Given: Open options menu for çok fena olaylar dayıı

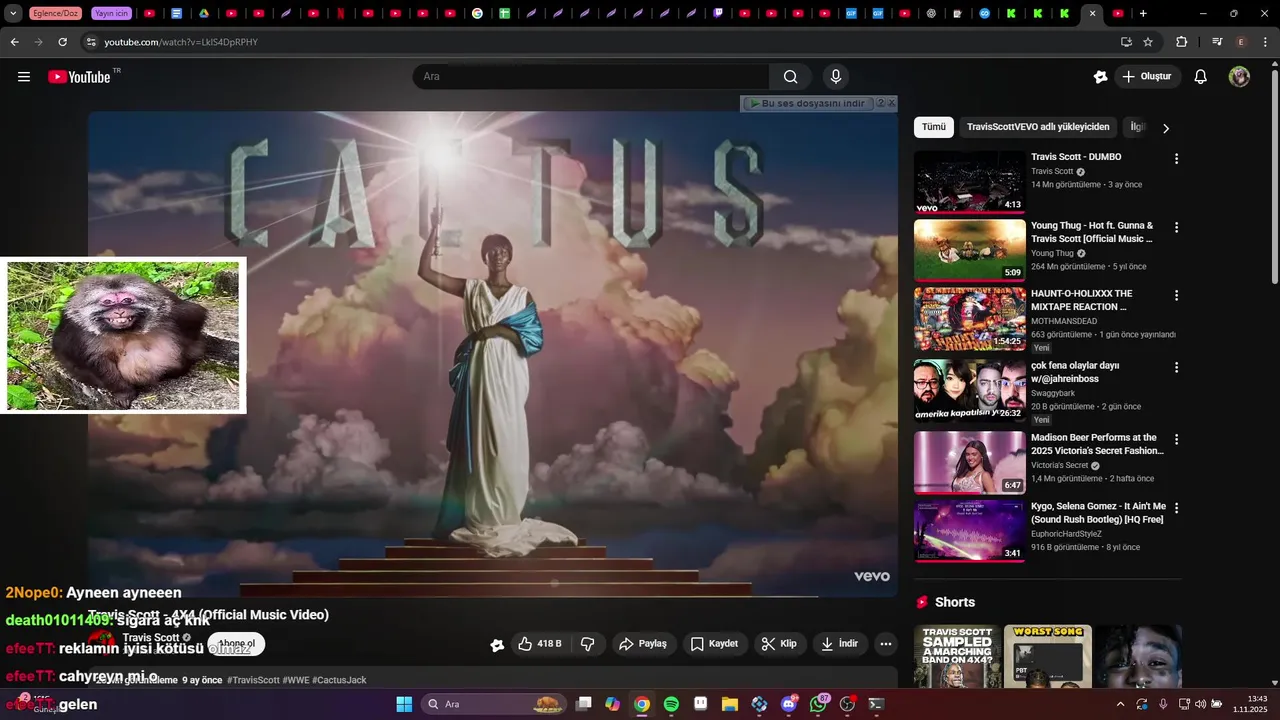Looking at the screenshot, I should [1176, 367].
